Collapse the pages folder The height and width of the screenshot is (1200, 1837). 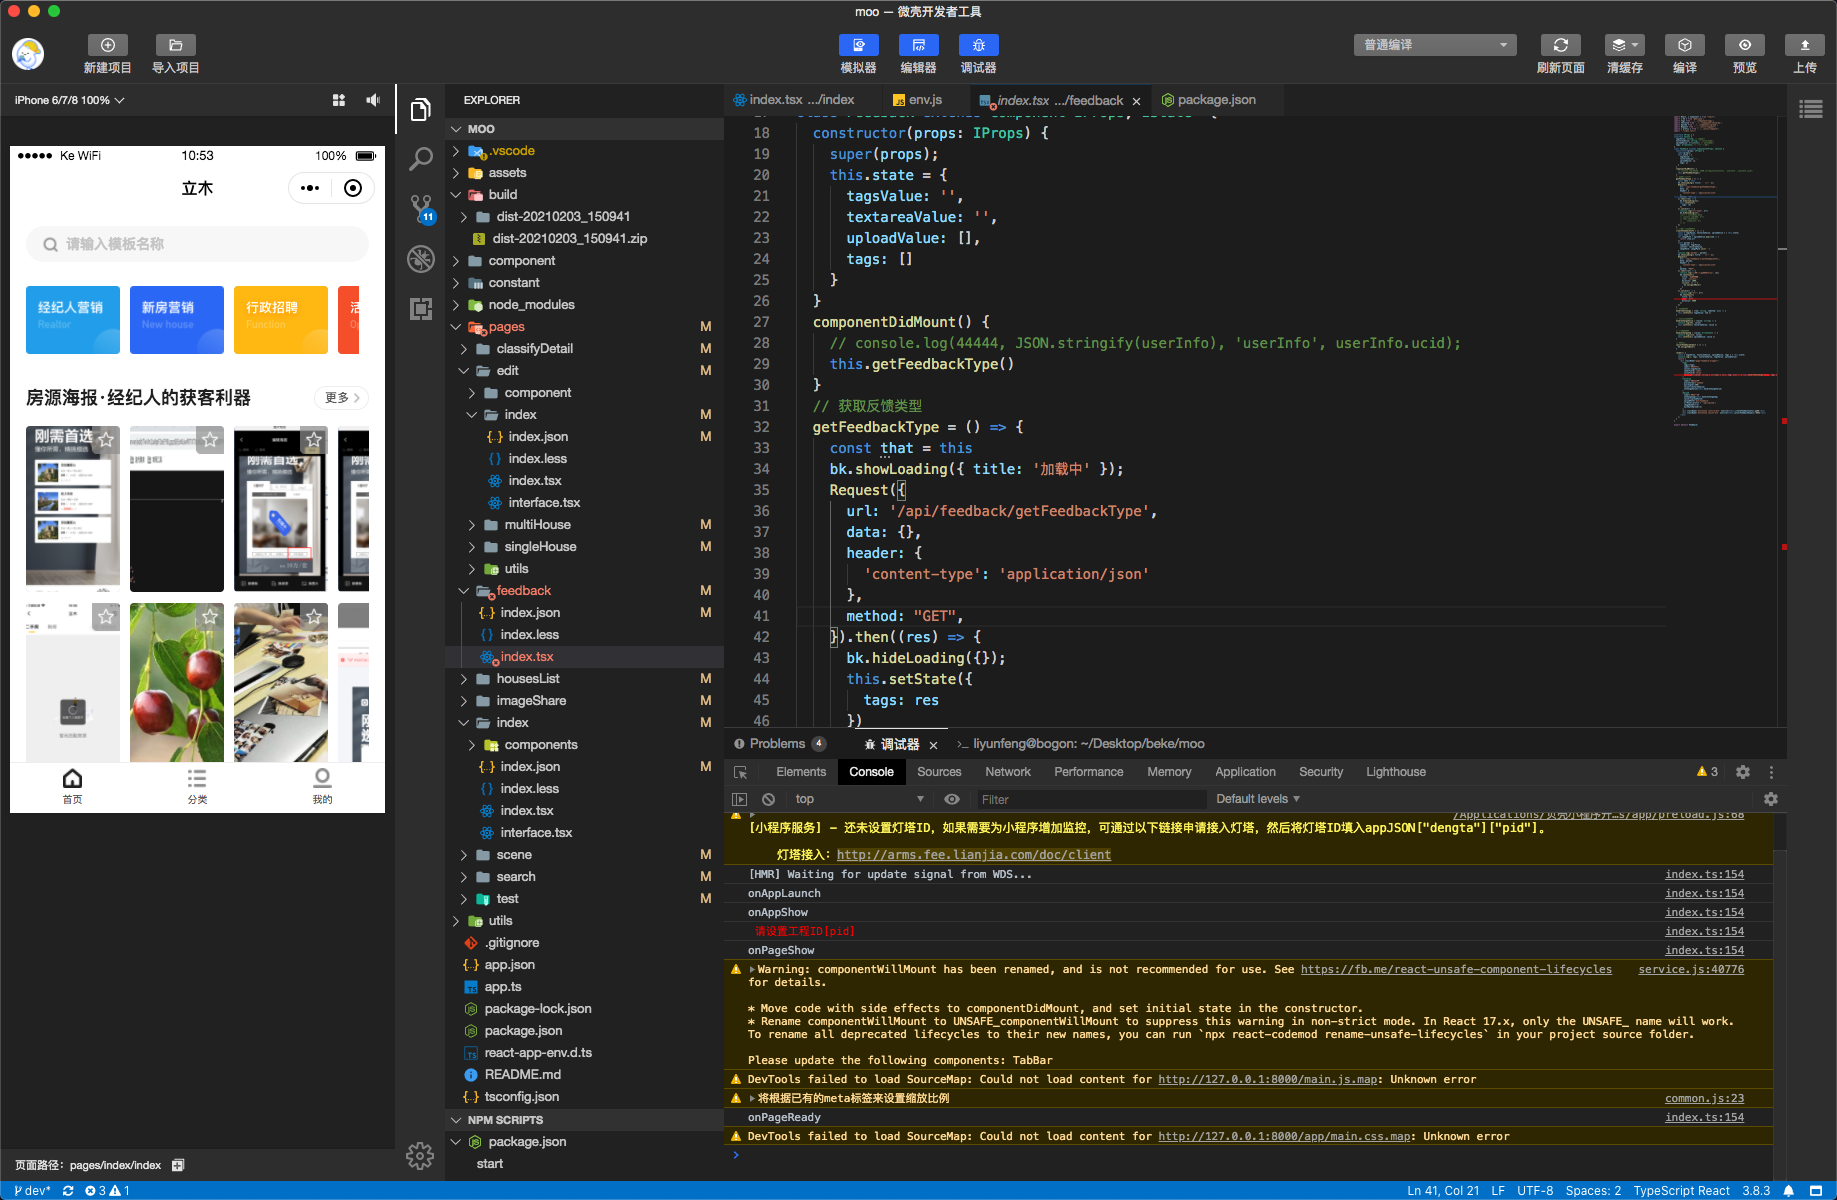coord(584,327)
